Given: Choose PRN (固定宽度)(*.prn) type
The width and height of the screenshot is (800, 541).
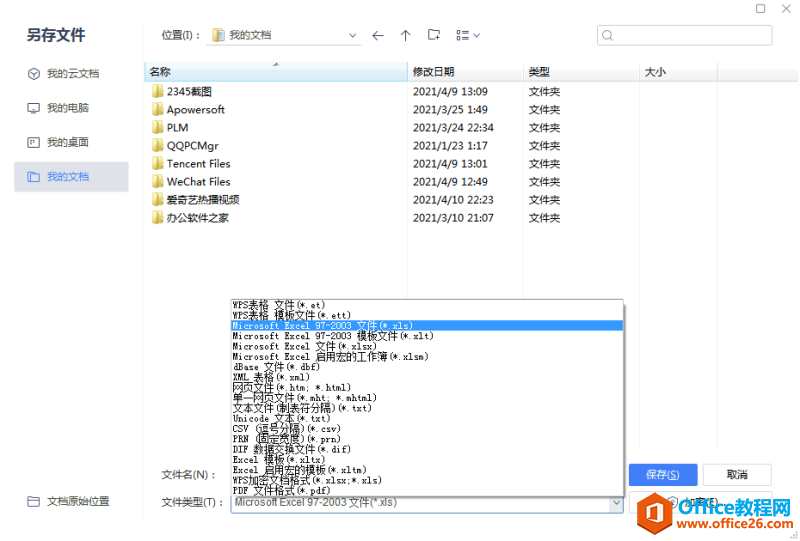Looking at the screenshot, I should click(427, 439).
